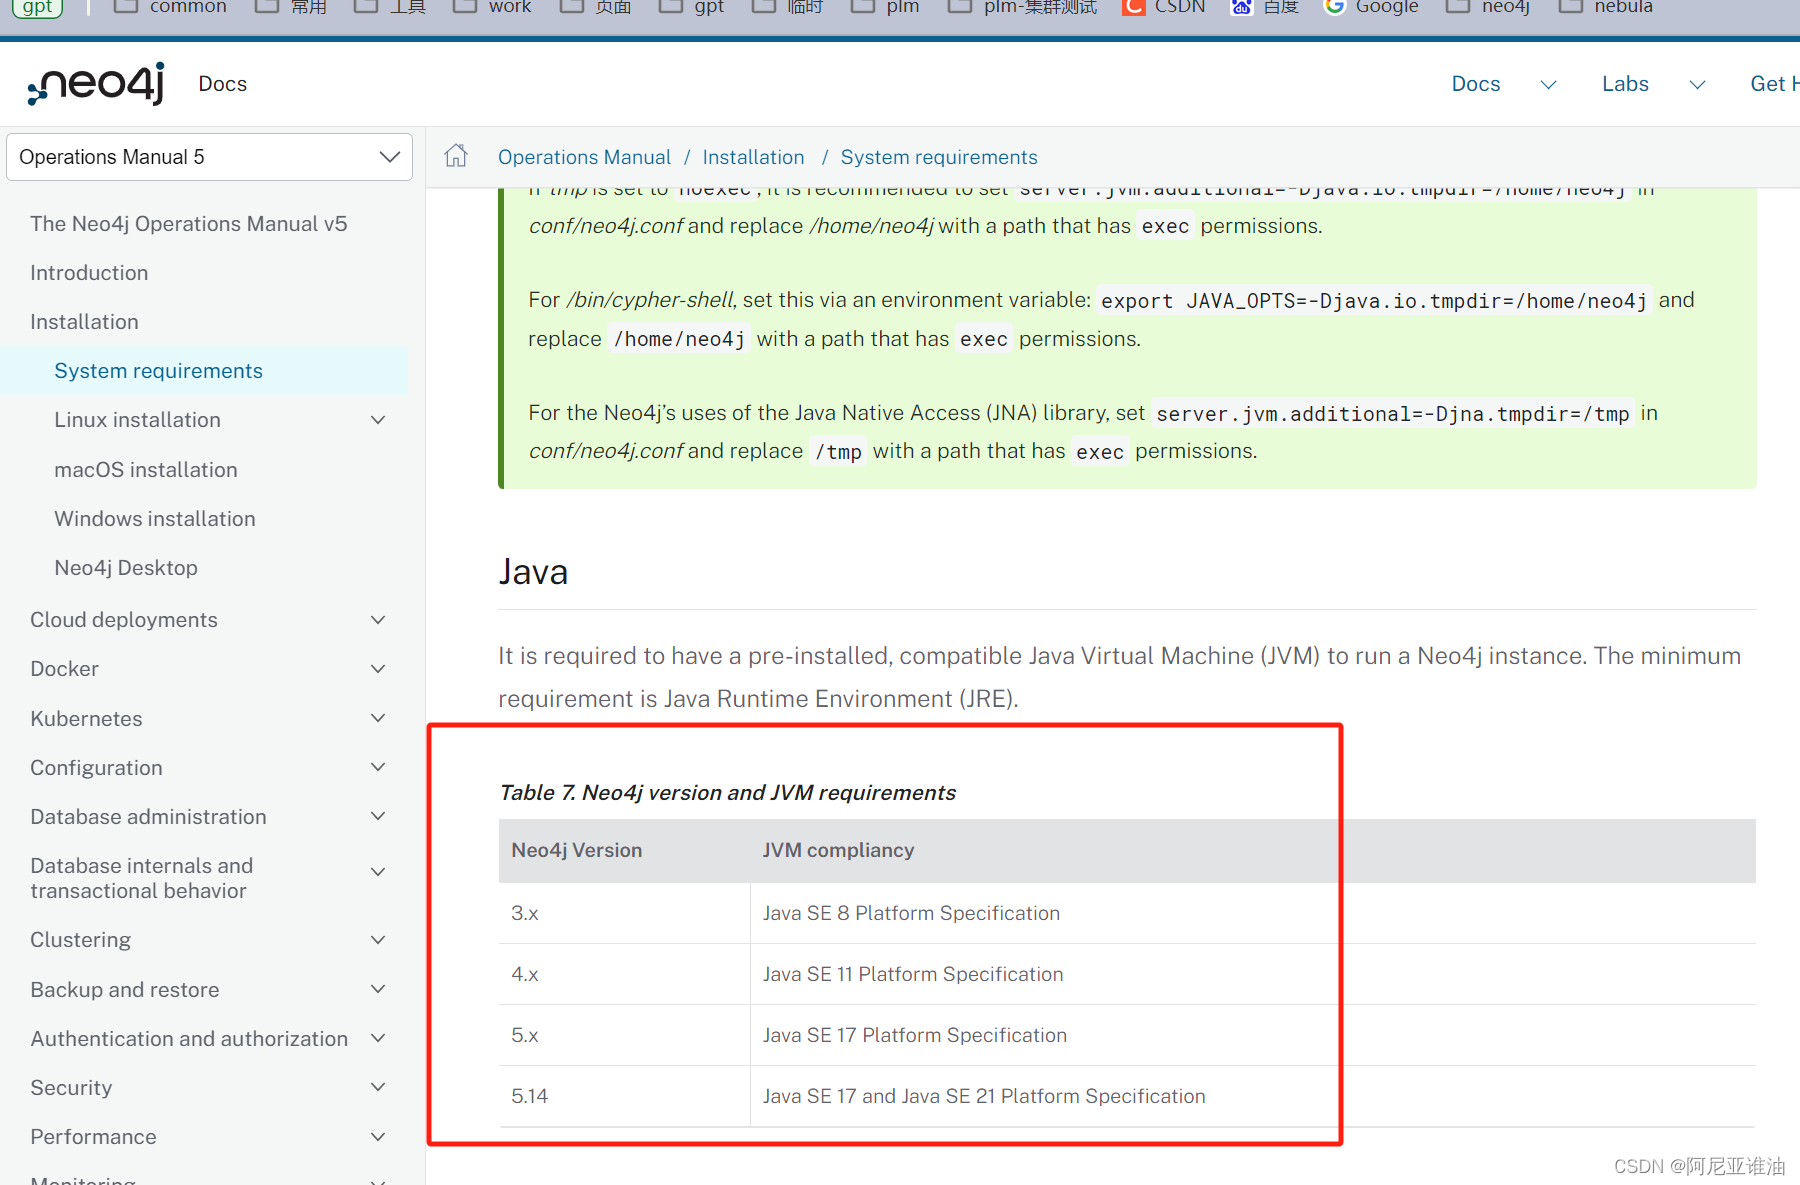Viewport: 1800px width, 1185px height.
Task: Open macOS installation page
Action: 146,470
